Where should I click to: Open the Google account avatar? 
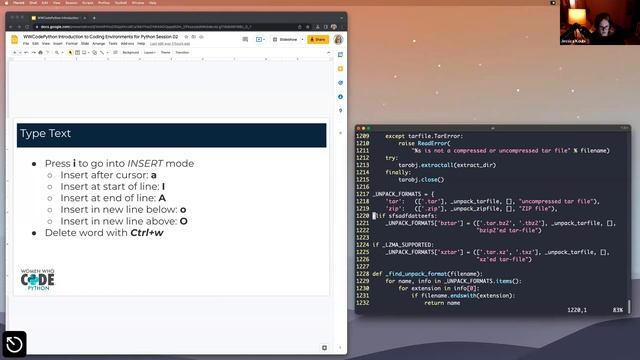point(338,40)
